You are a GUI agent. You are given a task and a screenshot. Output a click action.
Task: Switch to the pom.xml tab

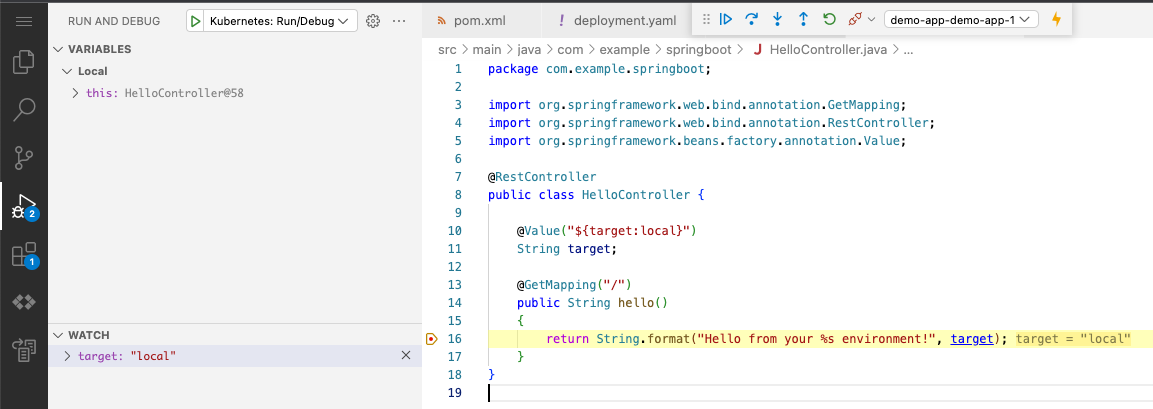tap(471, 20)
